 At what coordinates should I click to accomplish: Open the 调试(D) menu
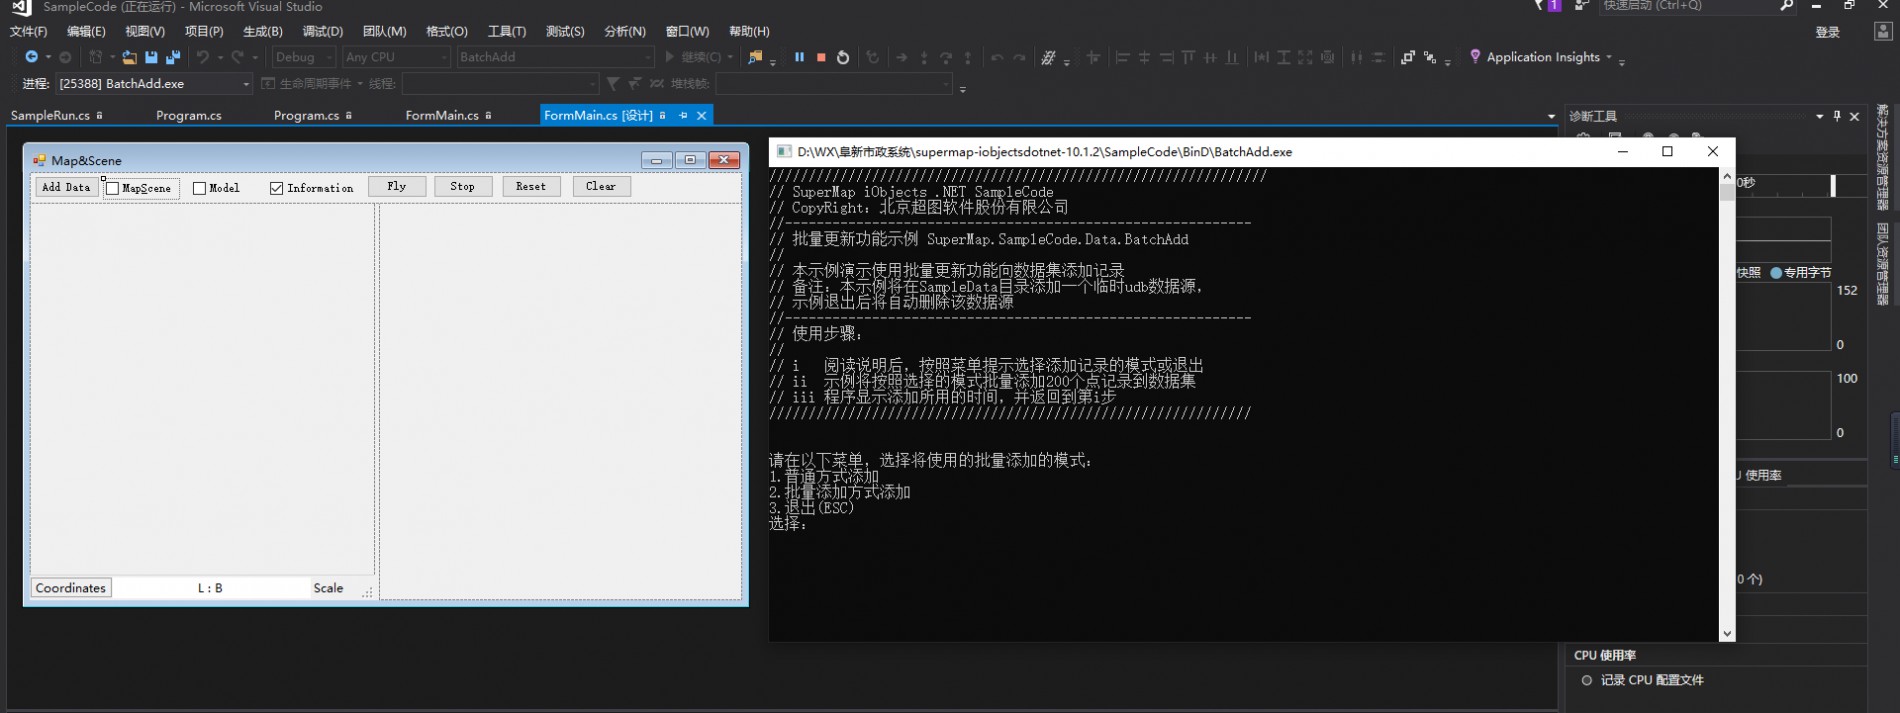(x=323, y=32)
